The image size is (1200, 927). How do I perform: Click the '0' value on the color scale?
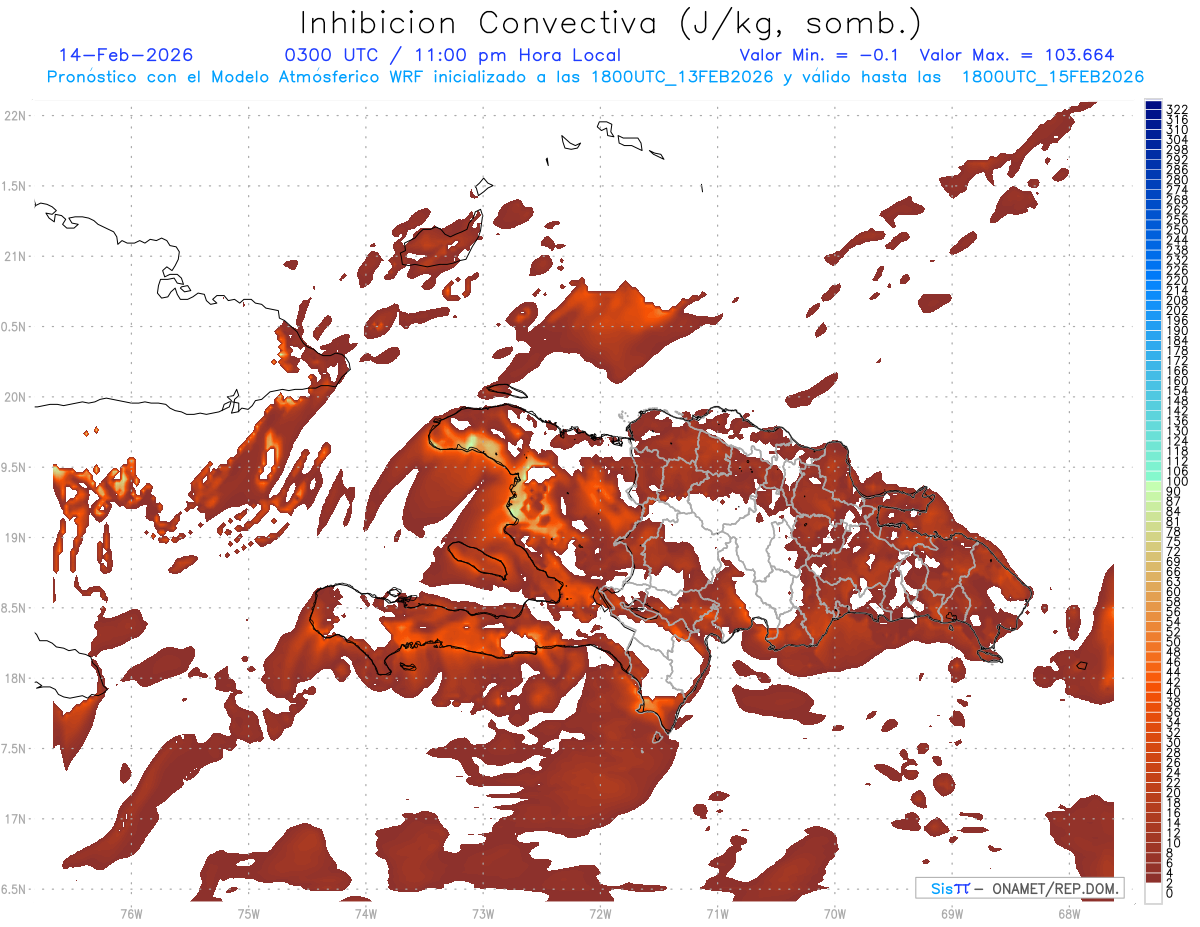click(1170, 893)
